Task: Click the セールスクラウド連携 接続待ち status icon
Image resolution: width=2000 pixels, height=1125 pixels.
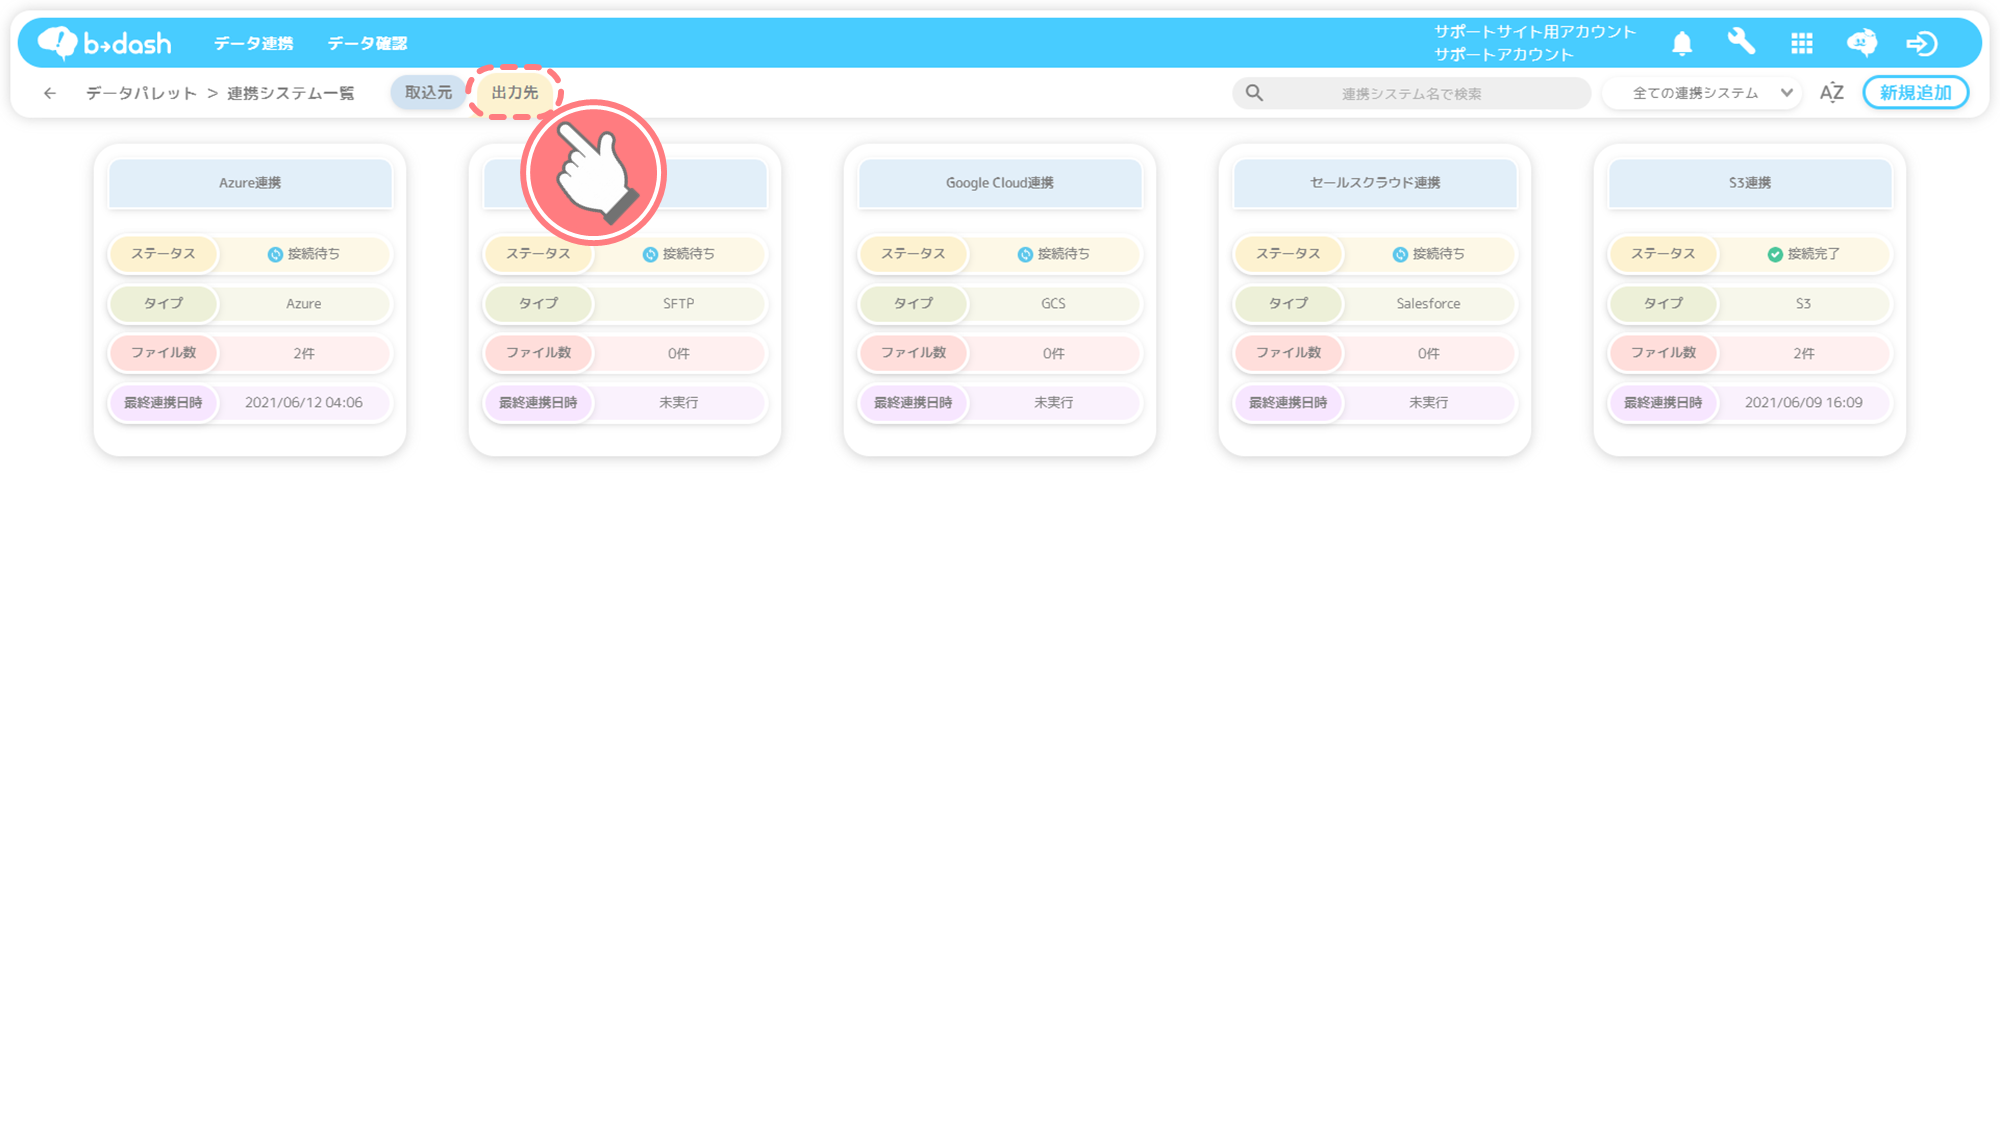Action: [x=1400, y=255]
